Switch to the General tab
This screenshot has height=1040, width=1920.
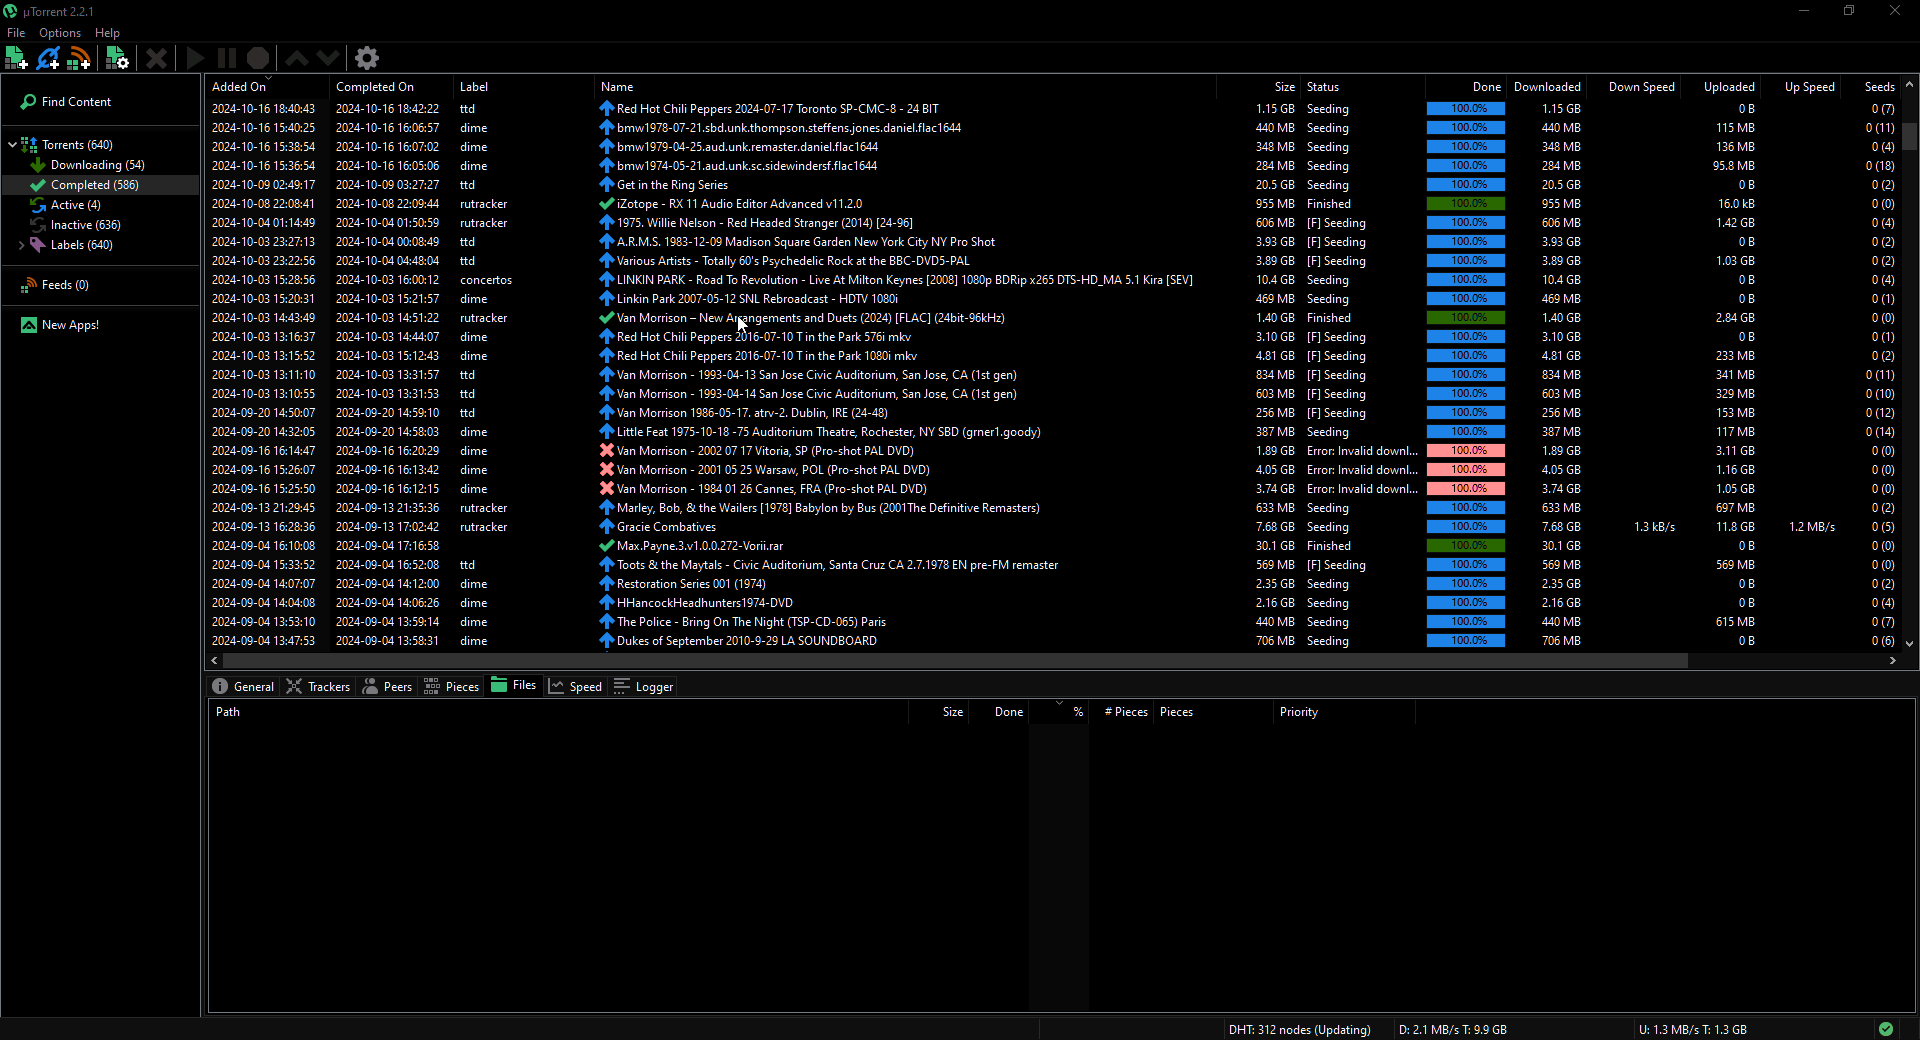(243, 687)
